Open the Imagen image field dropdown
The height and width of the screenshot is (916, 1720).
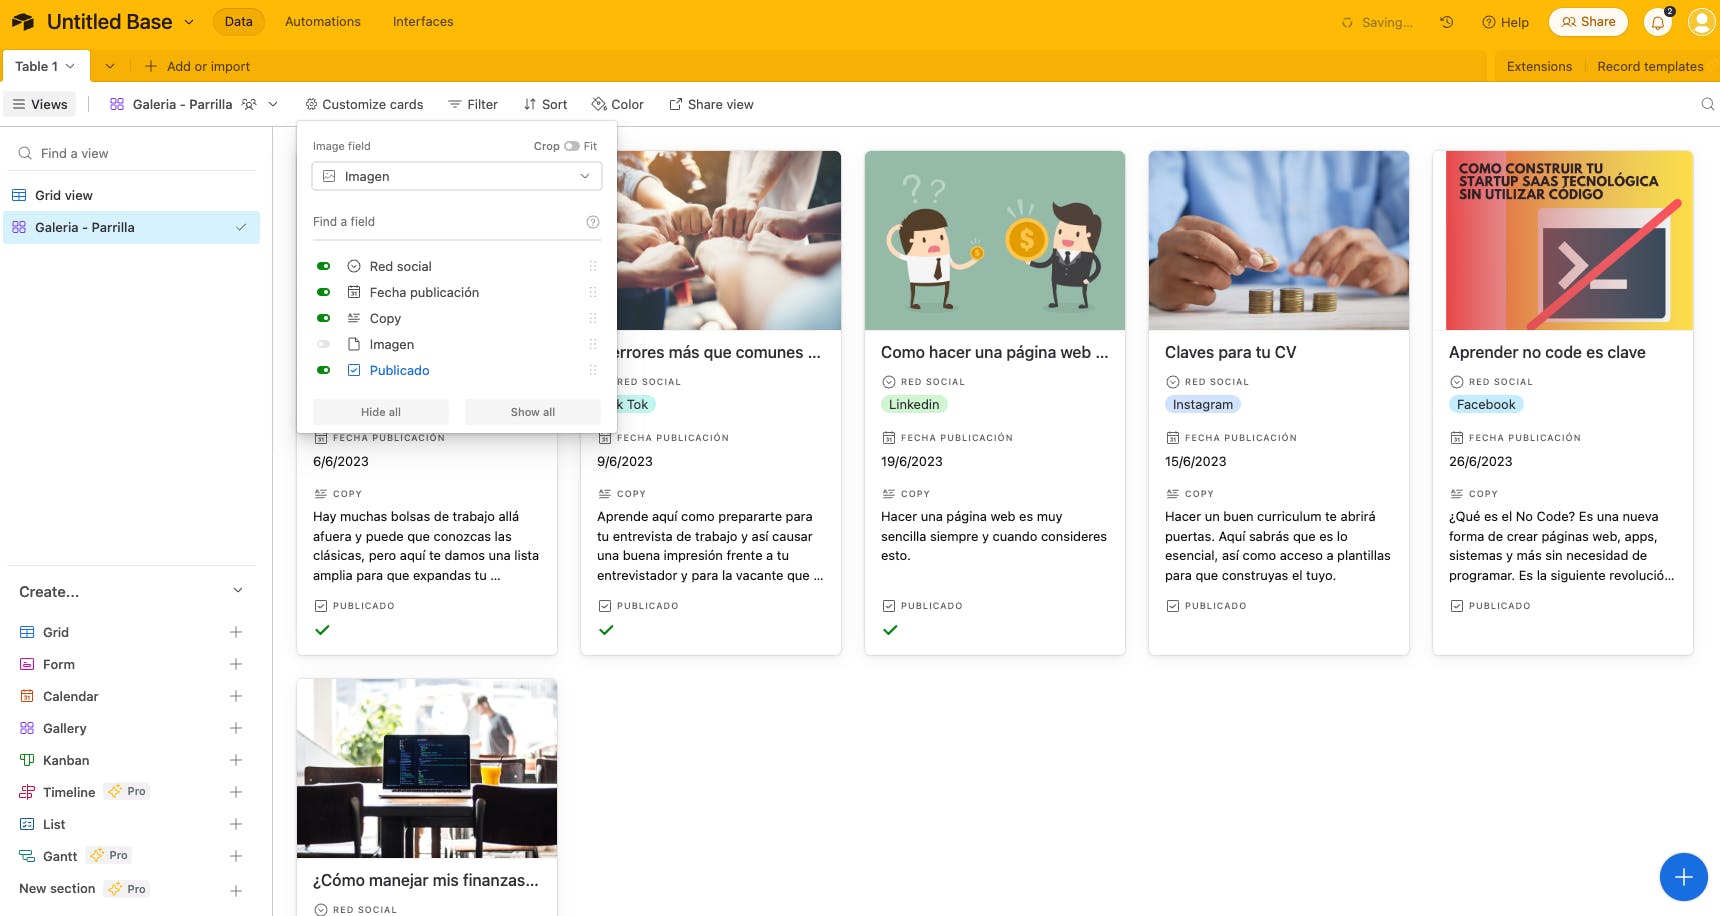(x=457, y=176)
